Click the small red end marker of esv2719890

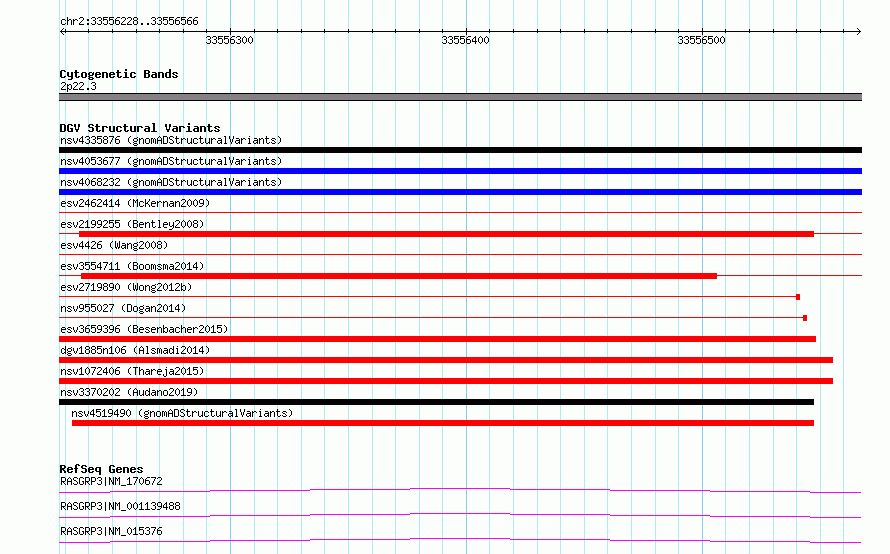pos(798,297)
